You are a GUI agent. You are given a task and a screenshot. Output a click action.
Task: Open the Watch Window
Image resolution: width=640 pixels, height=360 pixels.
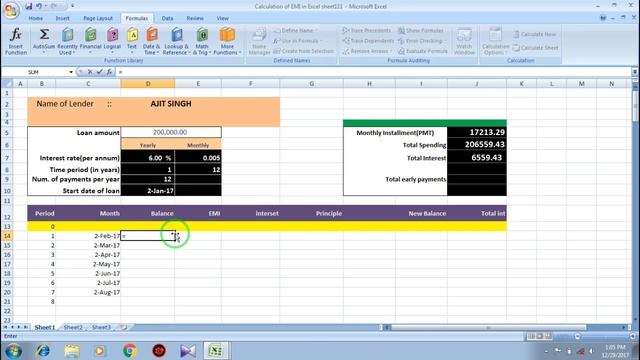click(464, 41)
